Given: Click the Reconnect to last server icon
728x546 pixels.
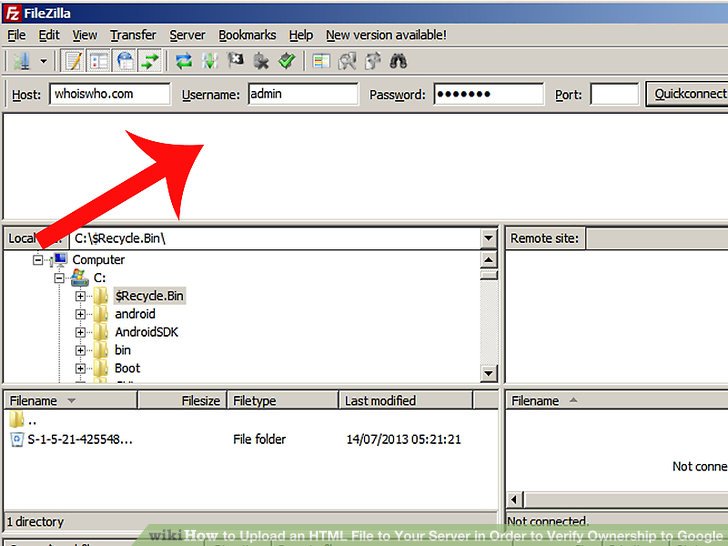Looking at the screenshot, I should click(287, 61).
